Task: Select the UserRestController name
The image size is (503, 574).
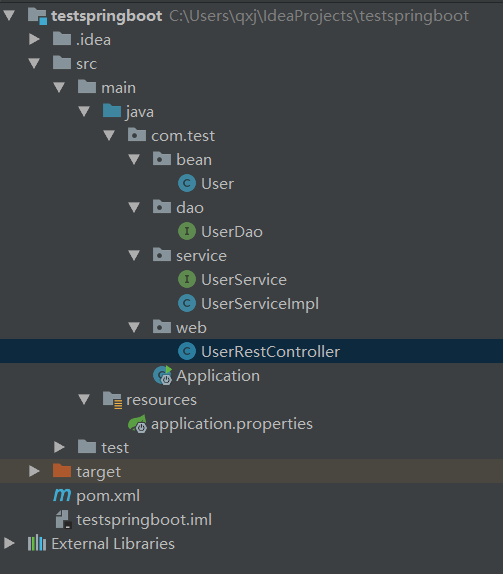Action: [271, 352]
